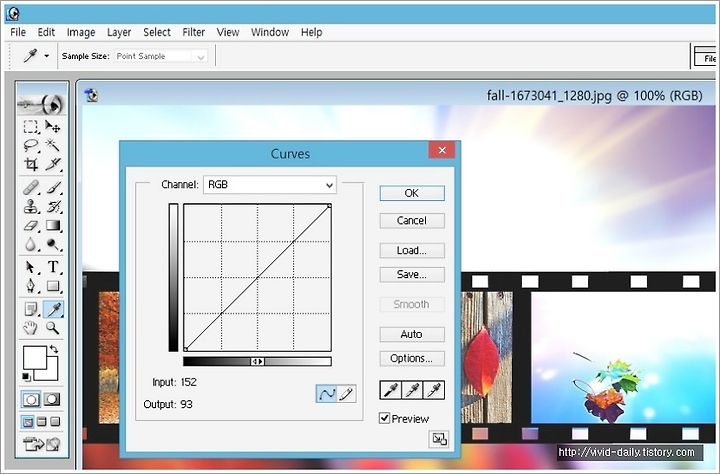This screenshot has width=720, height=474.
Task: Select the Path Selection arrow tool
Action: tap(31, 267)
